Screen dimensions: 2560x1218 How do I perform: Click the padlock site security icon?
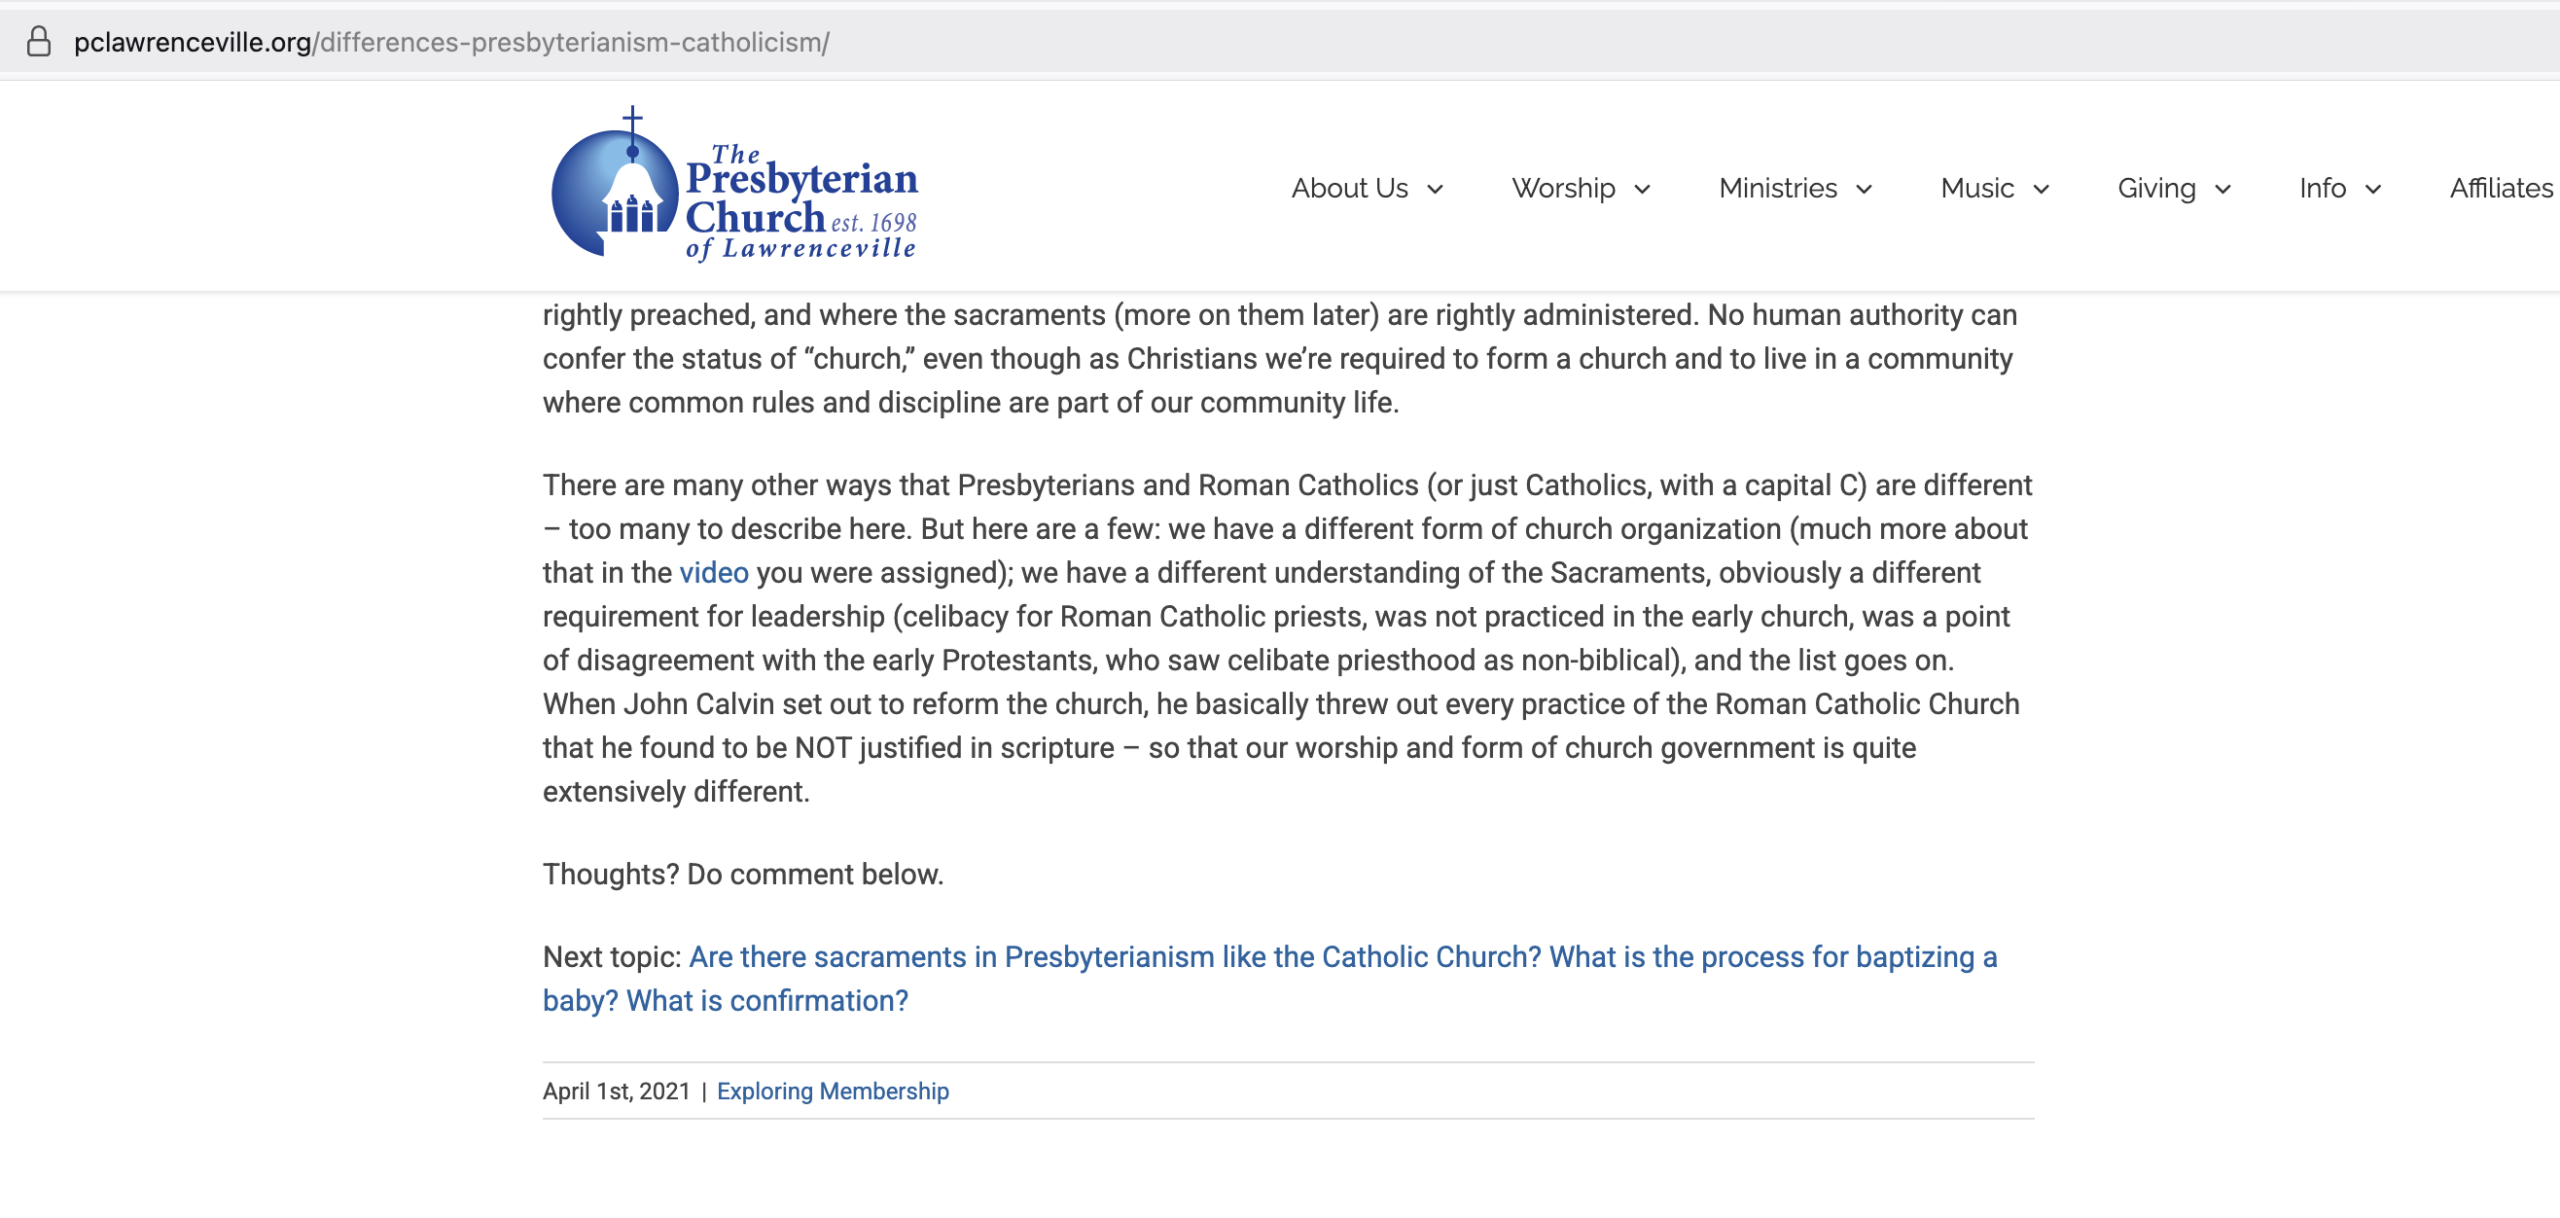(39, 42)
